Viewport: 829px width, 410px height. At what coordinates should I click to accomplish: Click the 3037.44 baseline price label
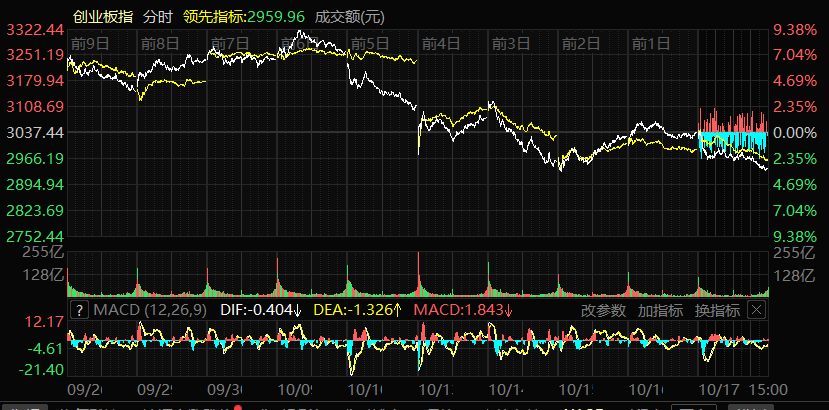tap(35, 132)
